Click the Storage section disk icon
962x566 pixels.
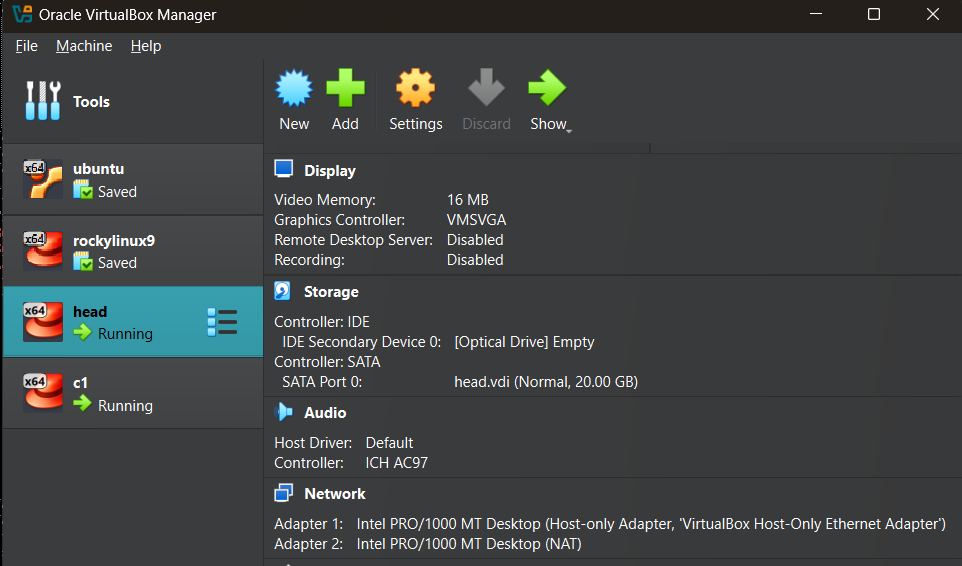tap(283, 291)
